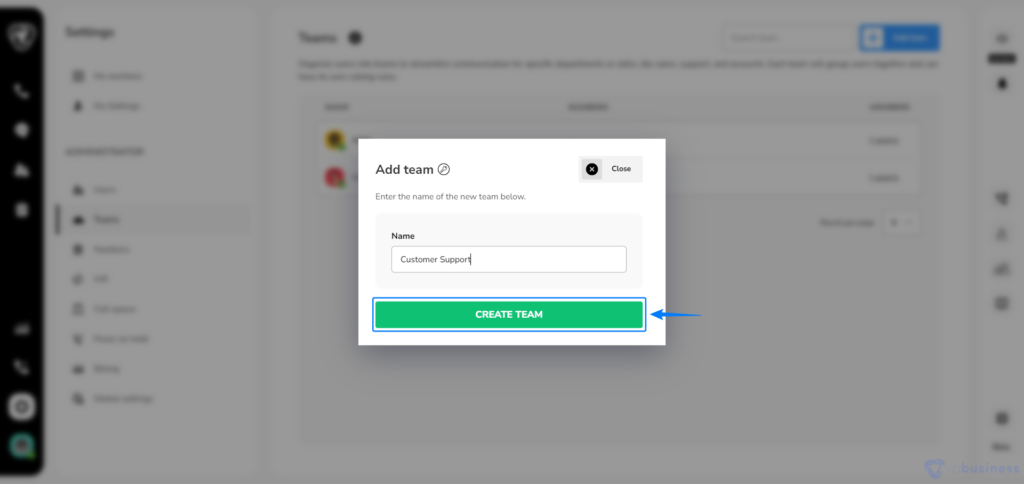Image resolution: width=1024 pixels, height=484 pixels.
Task: Click the yellow team avatar in list
Action: (x=335, y=140)
